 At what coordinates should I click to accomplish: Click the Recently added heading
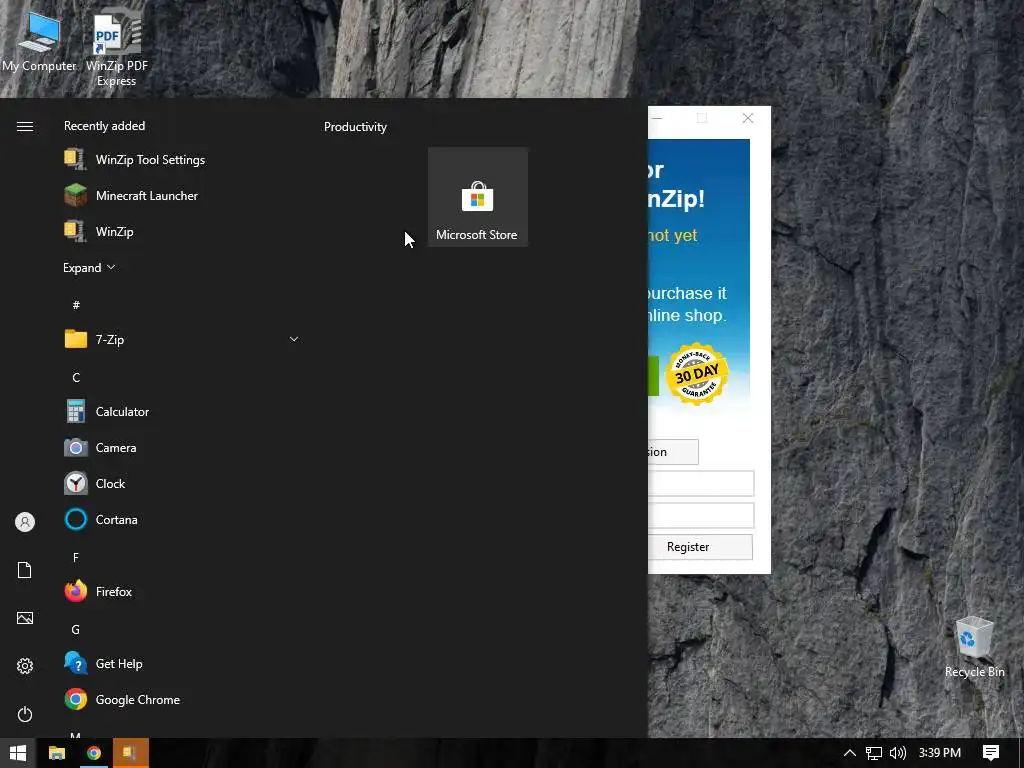(x=104, y=125)
